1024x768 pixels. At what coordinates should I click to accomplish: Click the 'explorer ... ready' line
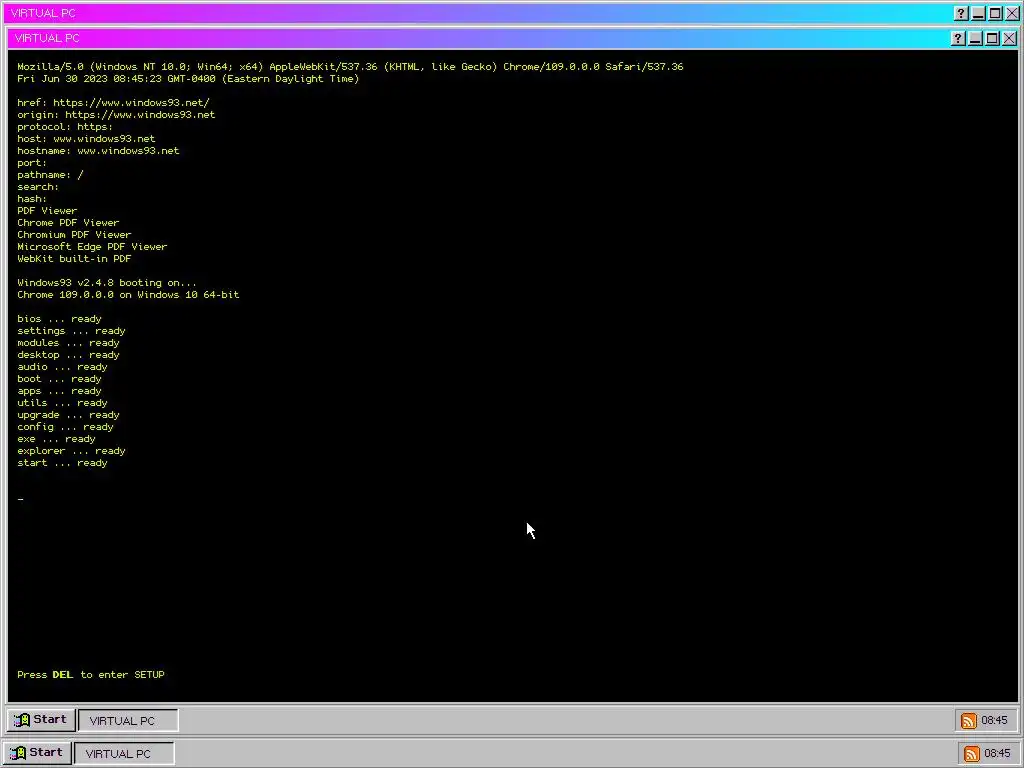pyautogui.click(x=71, y=451)
